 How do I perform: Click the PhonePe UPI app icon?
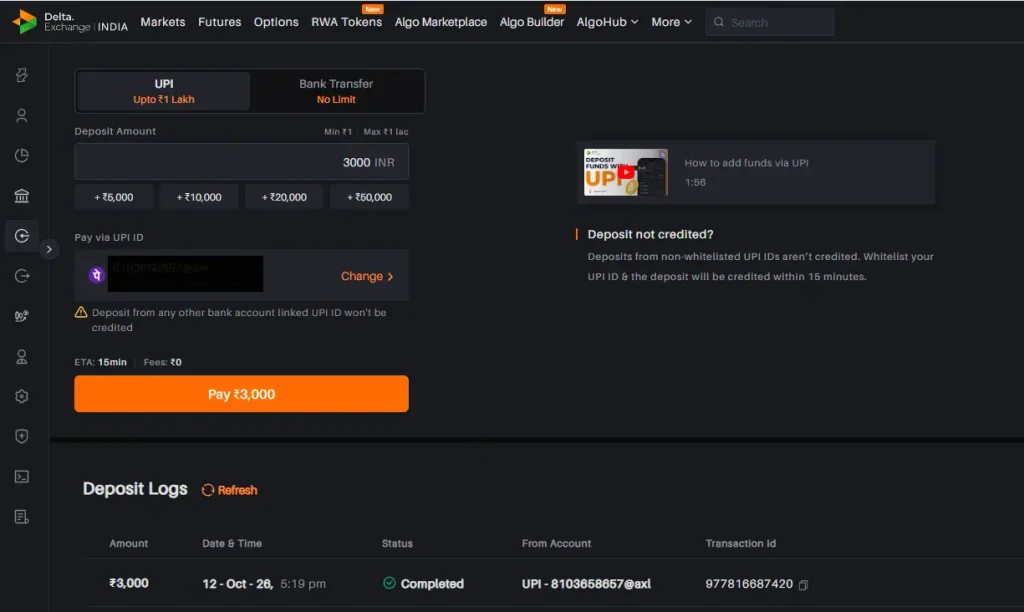point(97,275)
